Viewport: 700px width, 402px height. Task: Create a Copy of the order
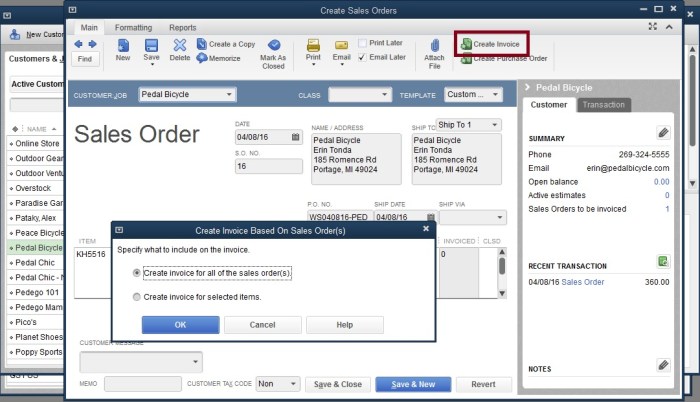pyautogui.click(x=226, y=44)
